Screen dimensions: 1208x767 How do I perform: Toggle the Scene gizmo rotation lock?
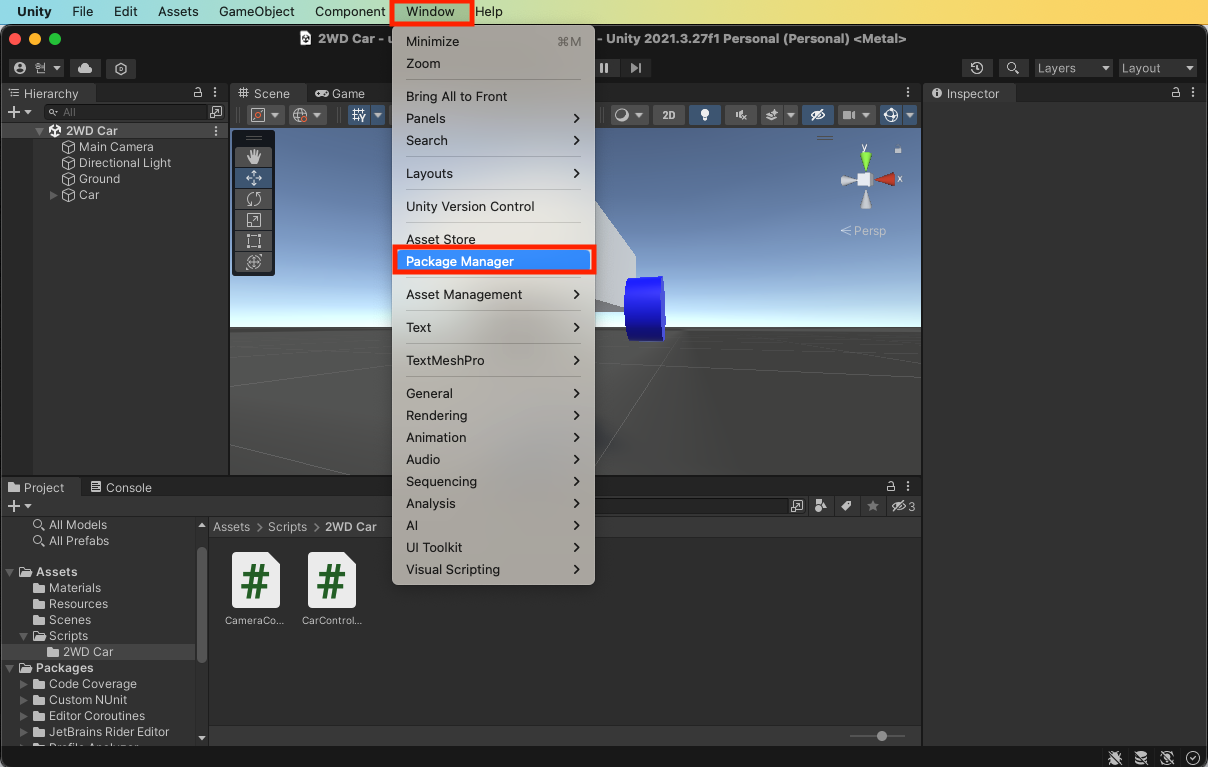(x=898, y=150)
